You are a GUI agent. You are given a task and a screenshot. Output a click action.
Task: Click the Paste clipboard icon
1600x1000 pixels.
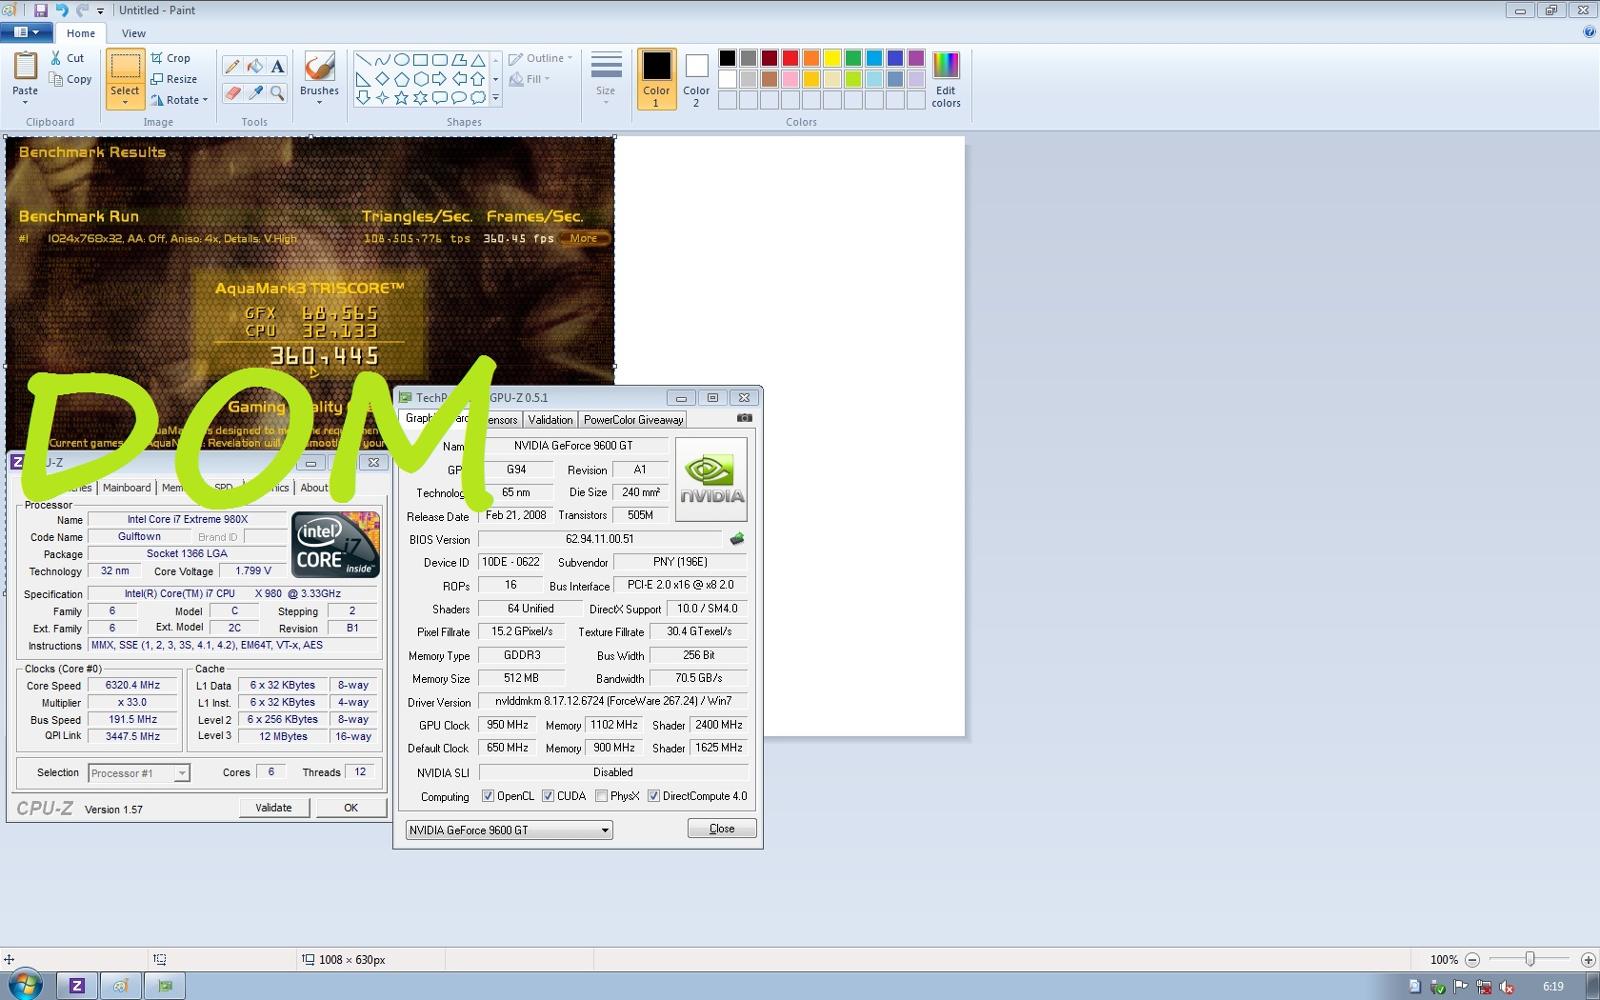[25, 67]
